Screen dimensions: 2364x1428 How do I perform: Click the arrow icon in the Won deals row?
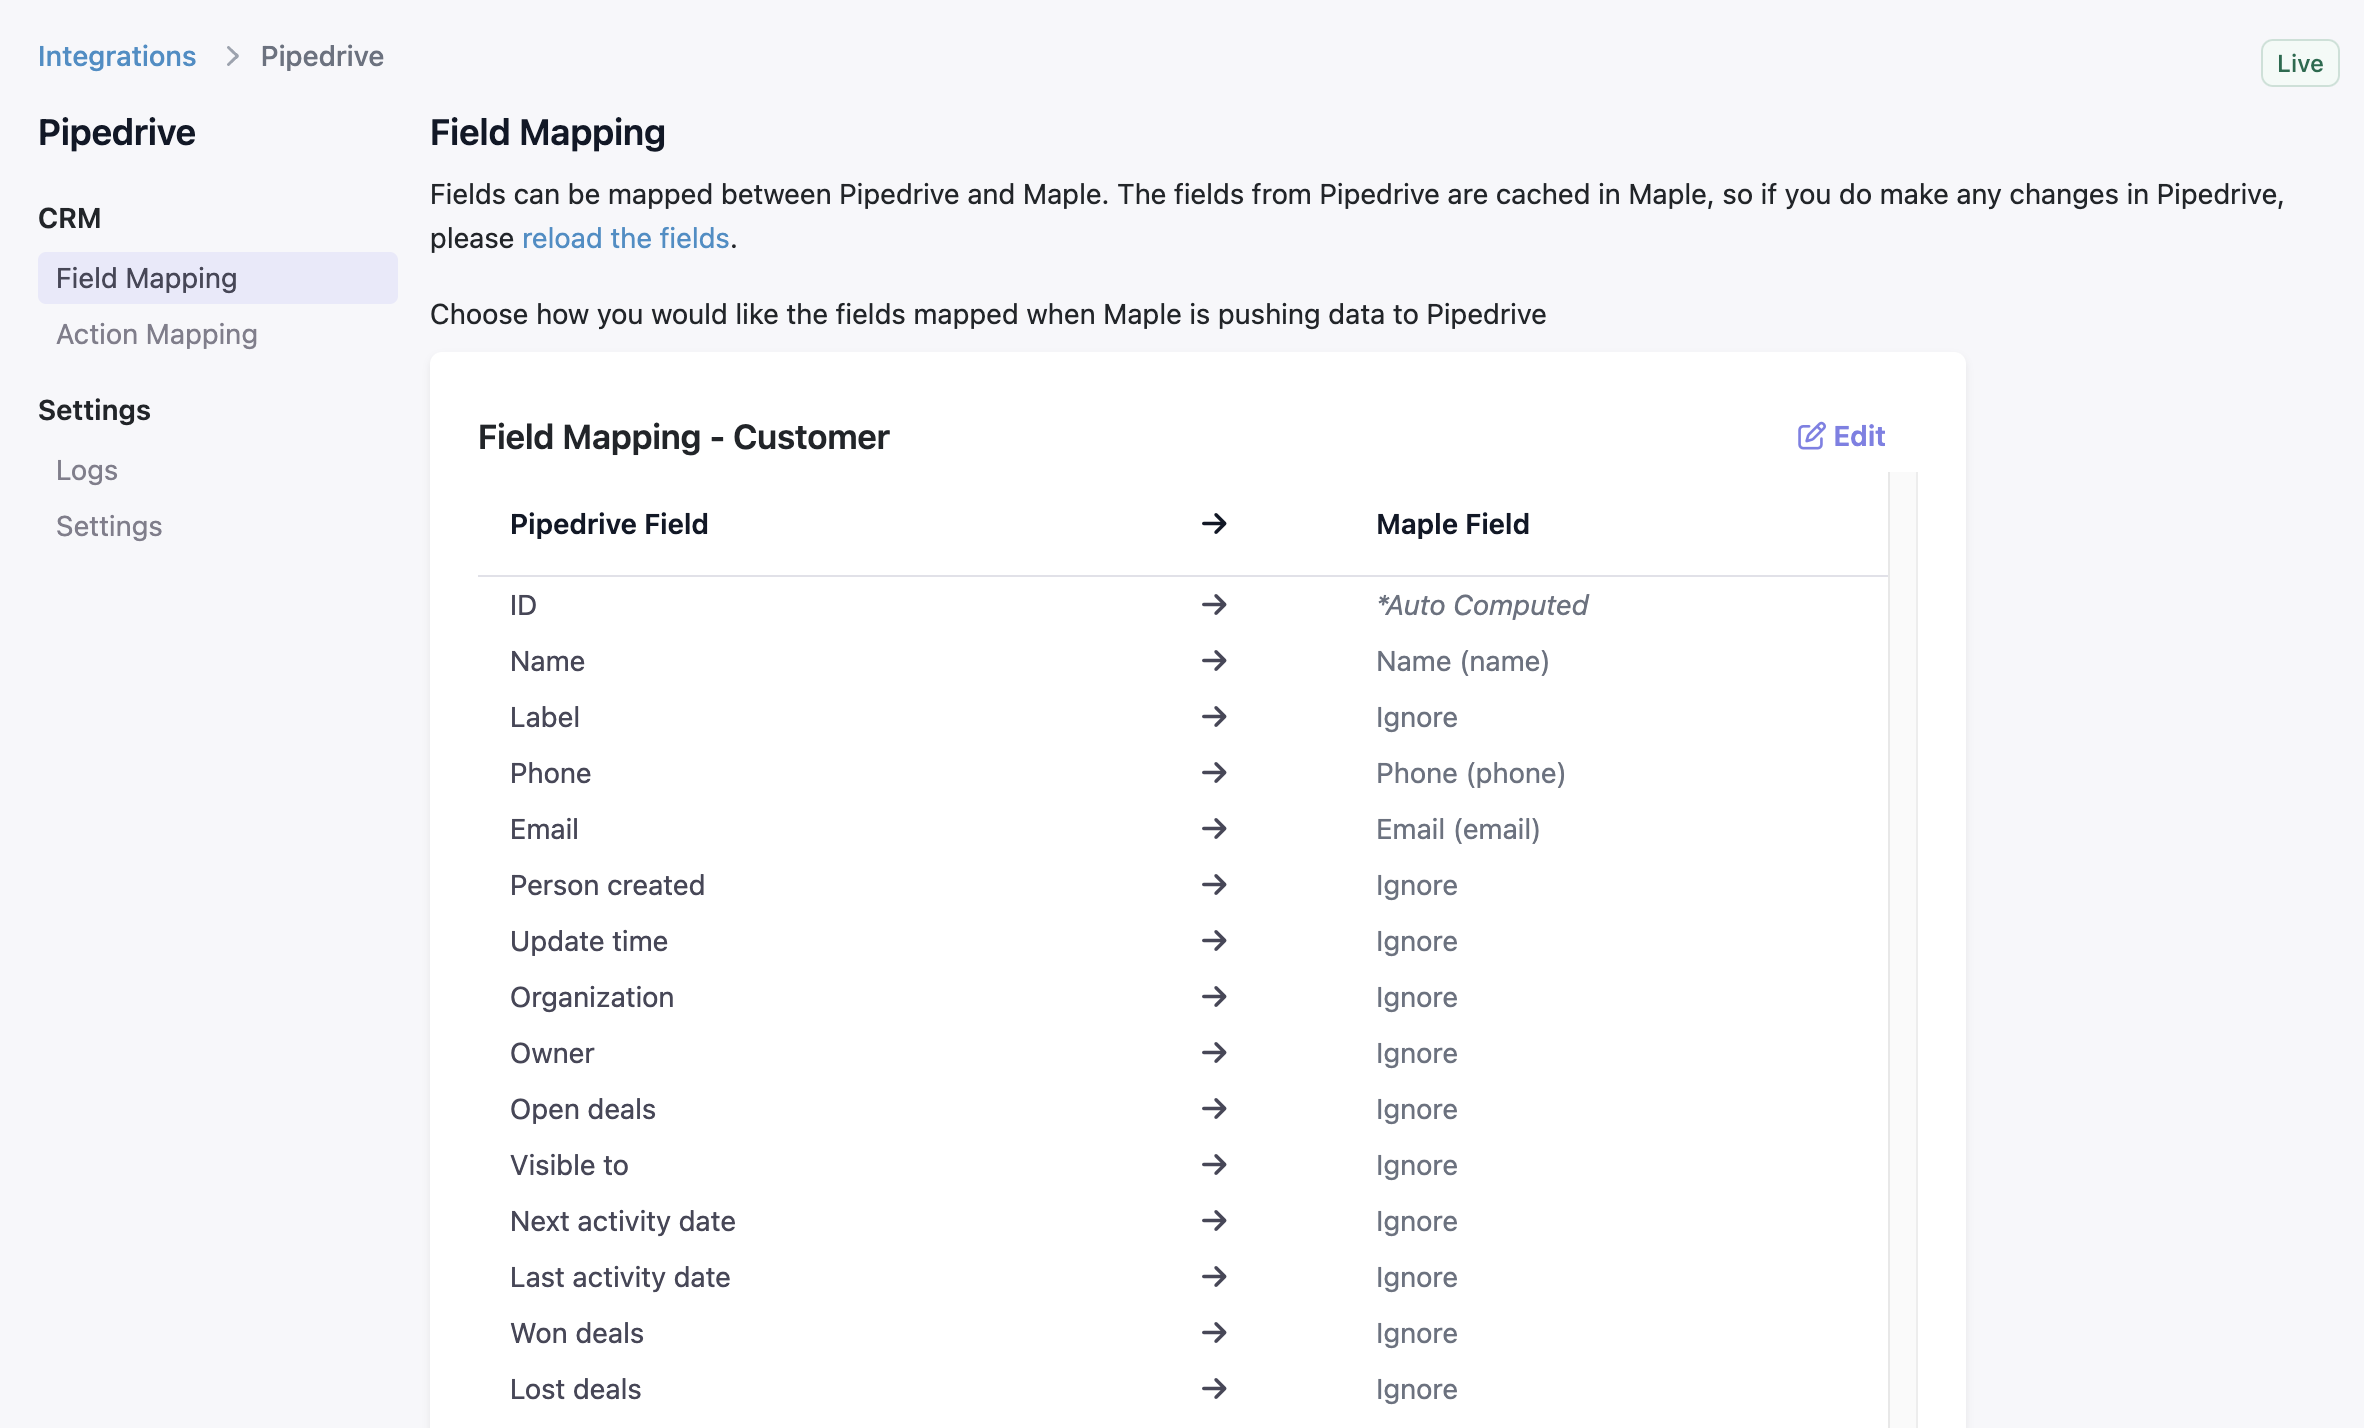point(1214,1333)
